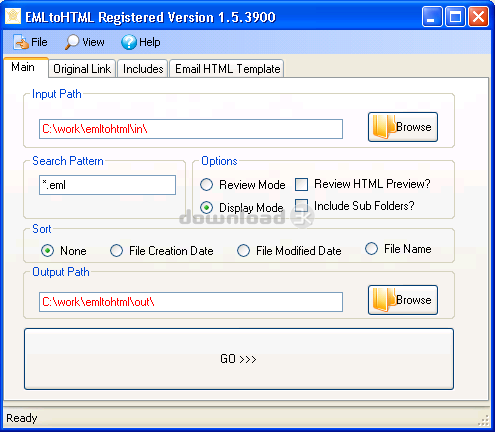
Task: Check the Include Sub Folders option
Action: coord(301,206)
